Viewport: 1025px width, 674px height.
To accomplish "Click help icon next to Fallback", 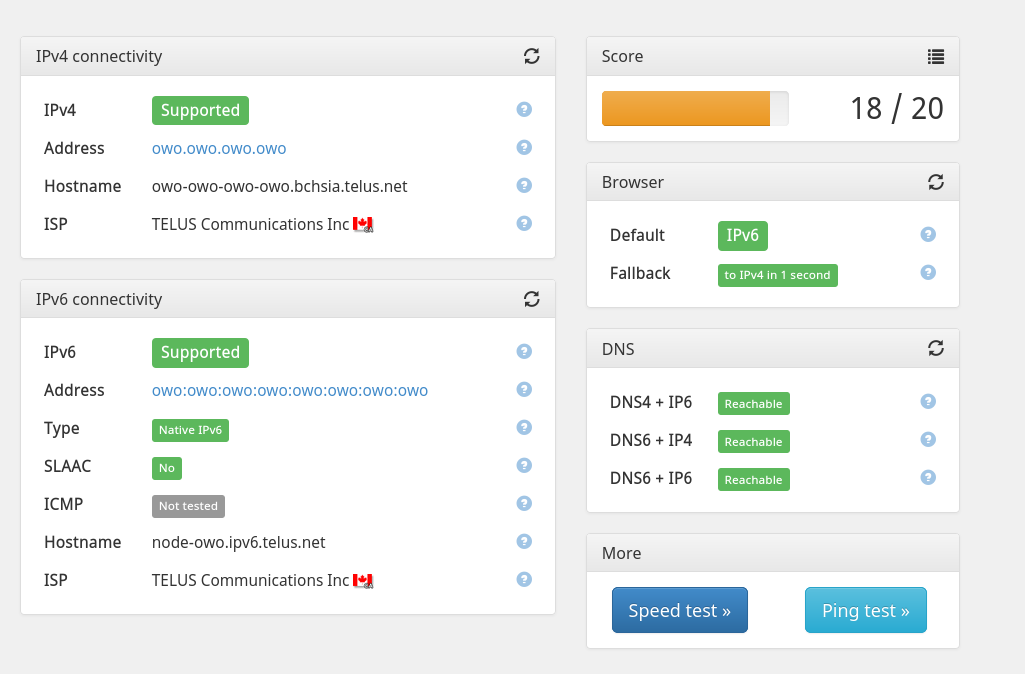I will coord(928,273).
